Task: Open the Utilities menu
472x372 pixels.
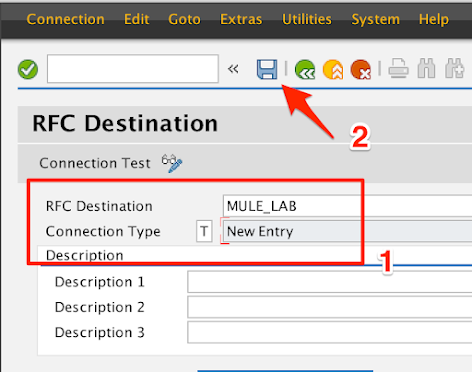Action: [x=307, y=19]
